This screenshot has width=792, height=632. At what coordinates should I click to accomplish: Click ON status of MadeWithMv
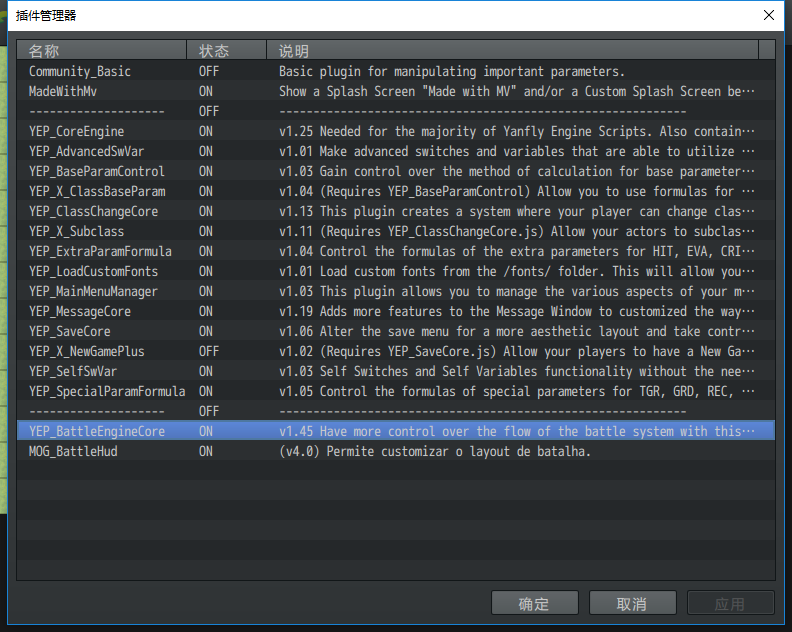[206, 91]
